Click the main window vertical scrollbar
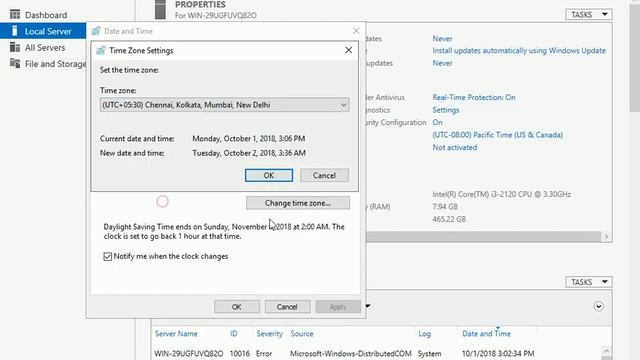 (635, 57)
